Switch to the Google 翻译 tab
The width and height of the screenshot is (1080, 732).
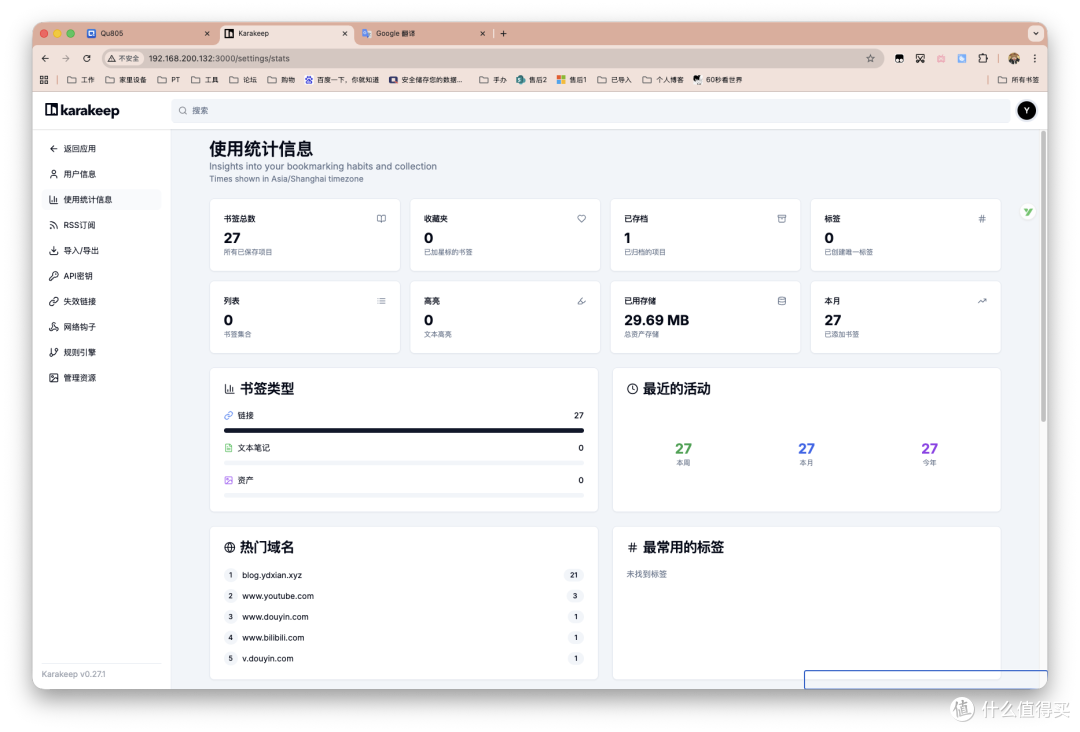click(x=424, y=33)
